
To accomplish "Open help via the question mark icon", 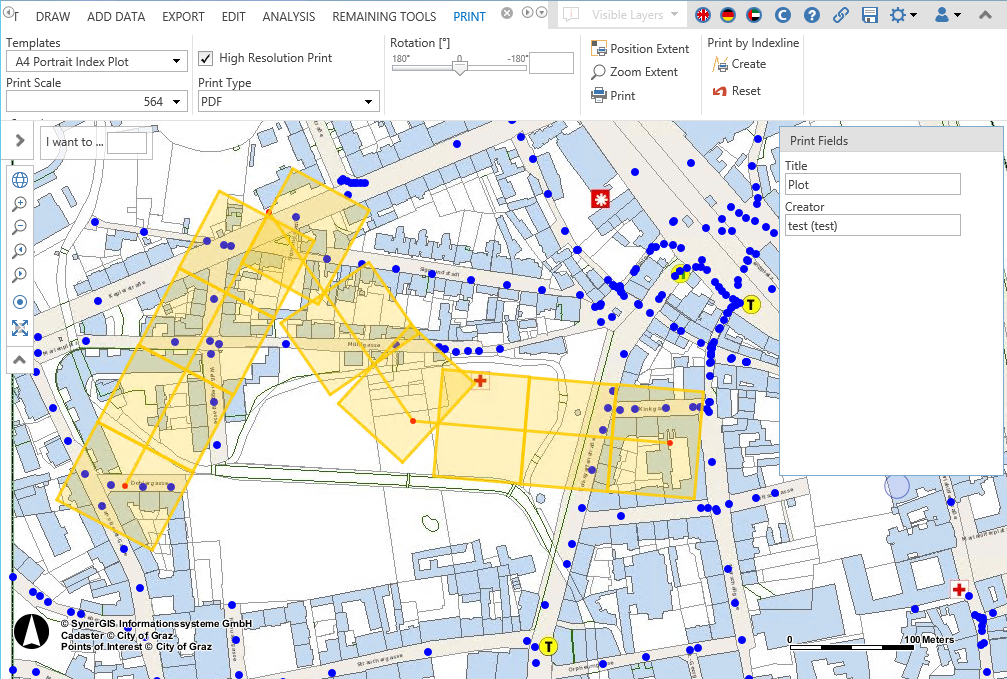I will (x=812, y=16).
